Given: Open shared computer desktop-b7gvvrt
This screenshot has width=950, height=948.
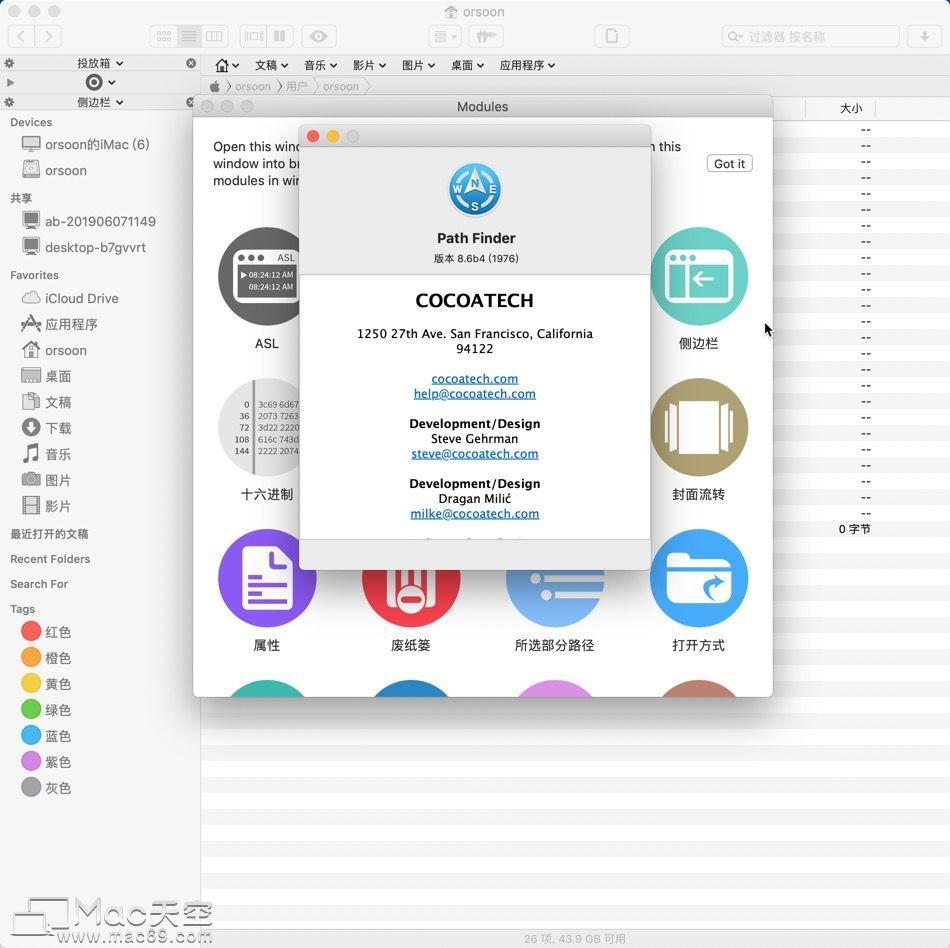Looking at the screenshot, I should (84, 247).
